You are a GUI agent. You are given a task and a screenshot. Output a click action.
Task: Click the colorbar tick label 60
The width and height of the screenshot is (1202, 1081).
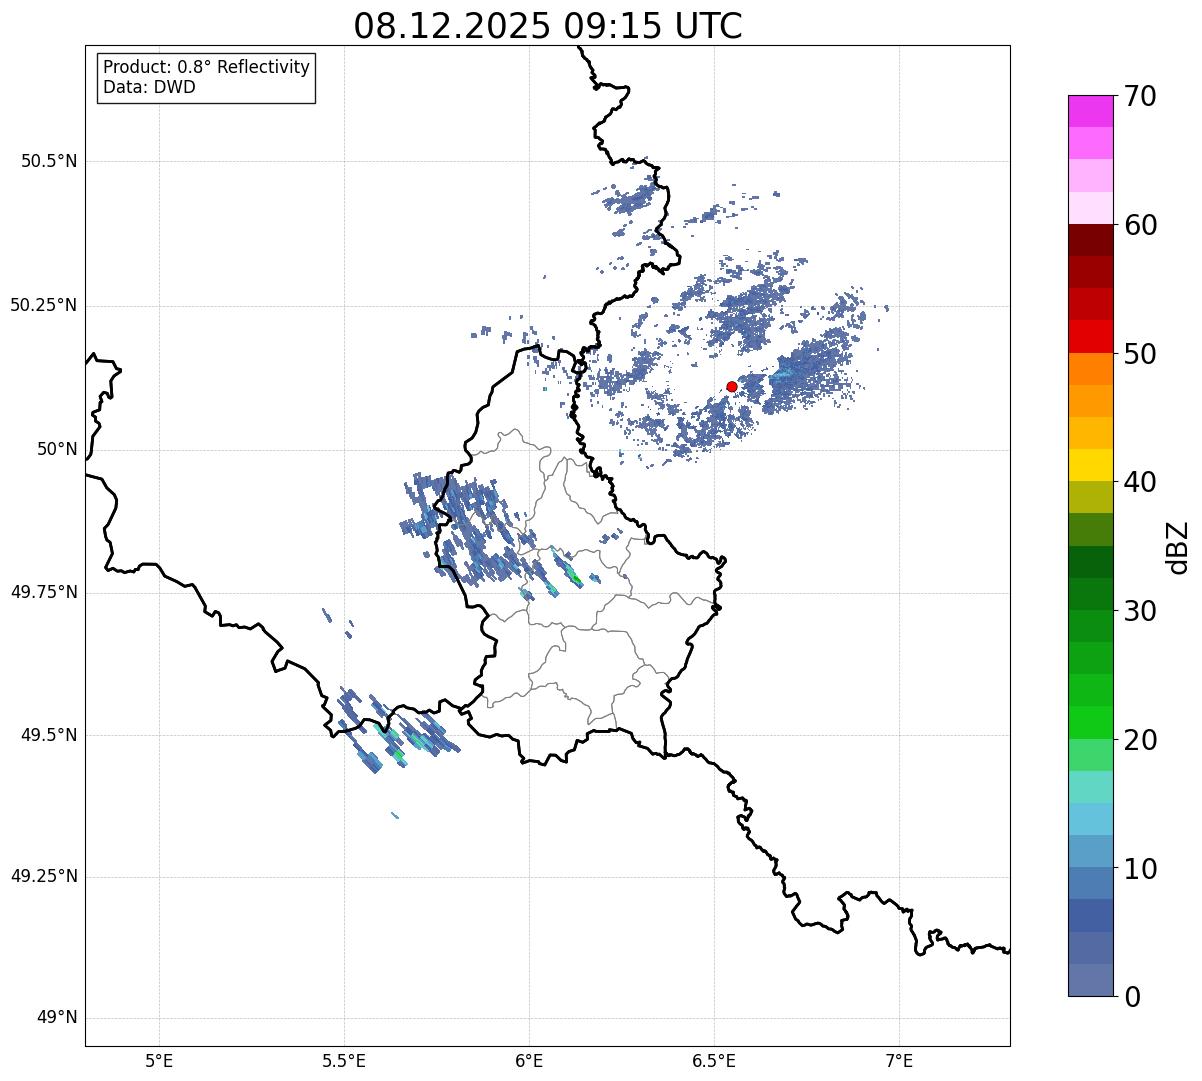[1140, 225]
